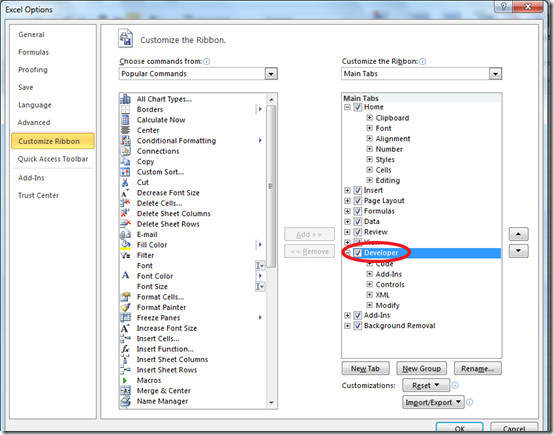Collapse the Home tab tree node
The image size is (554, 435).
tap(347, 107)
